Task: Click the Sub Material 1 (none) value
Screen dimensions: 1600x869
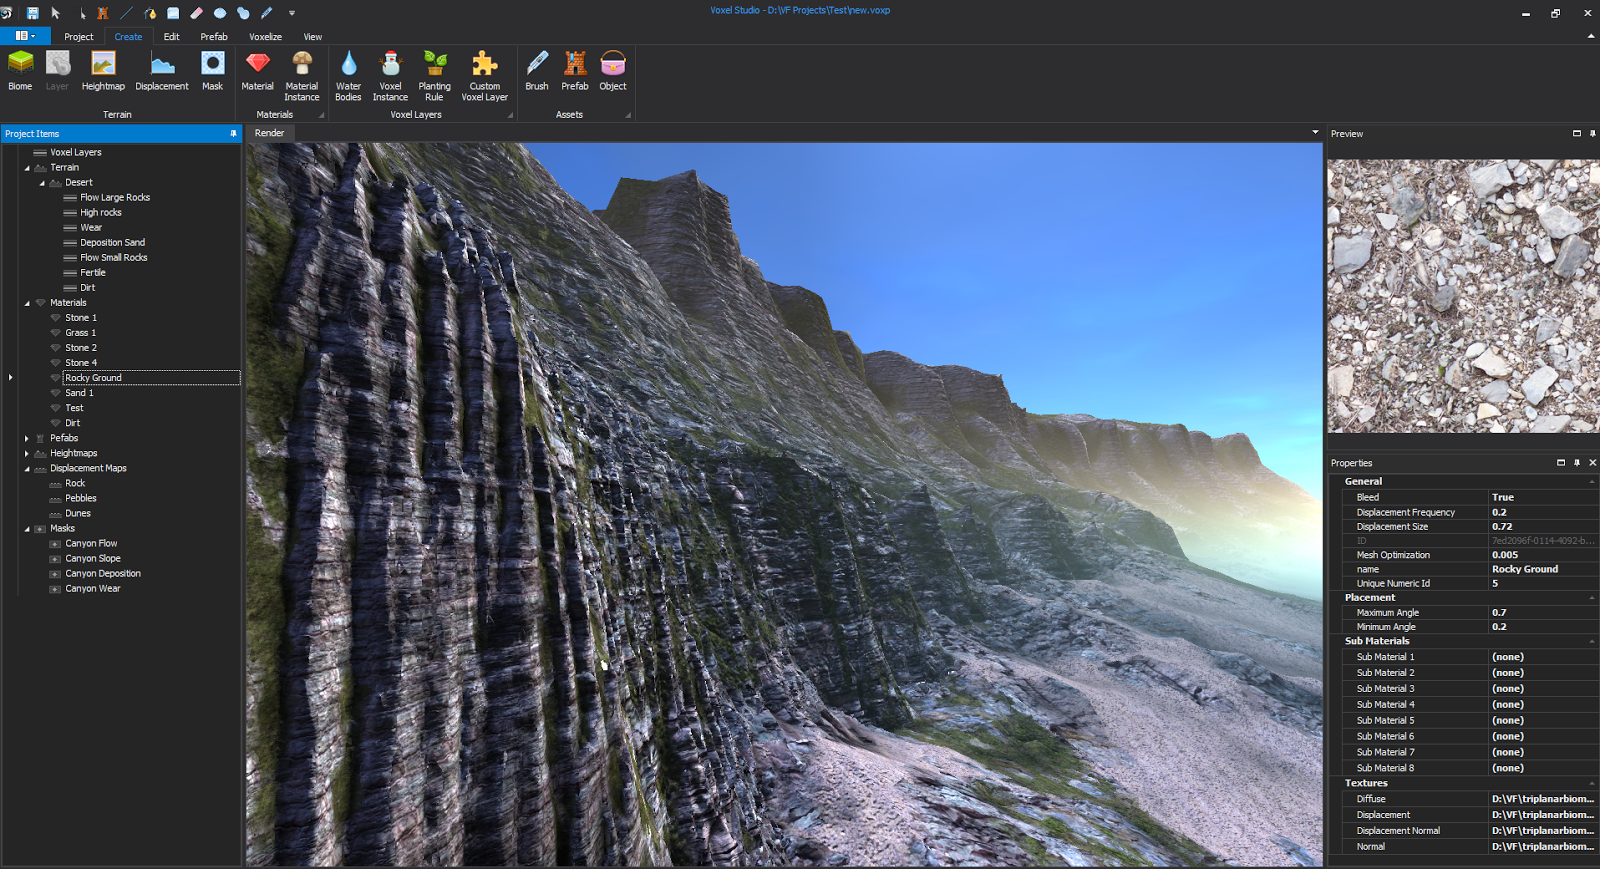Action: (1543, 657)
